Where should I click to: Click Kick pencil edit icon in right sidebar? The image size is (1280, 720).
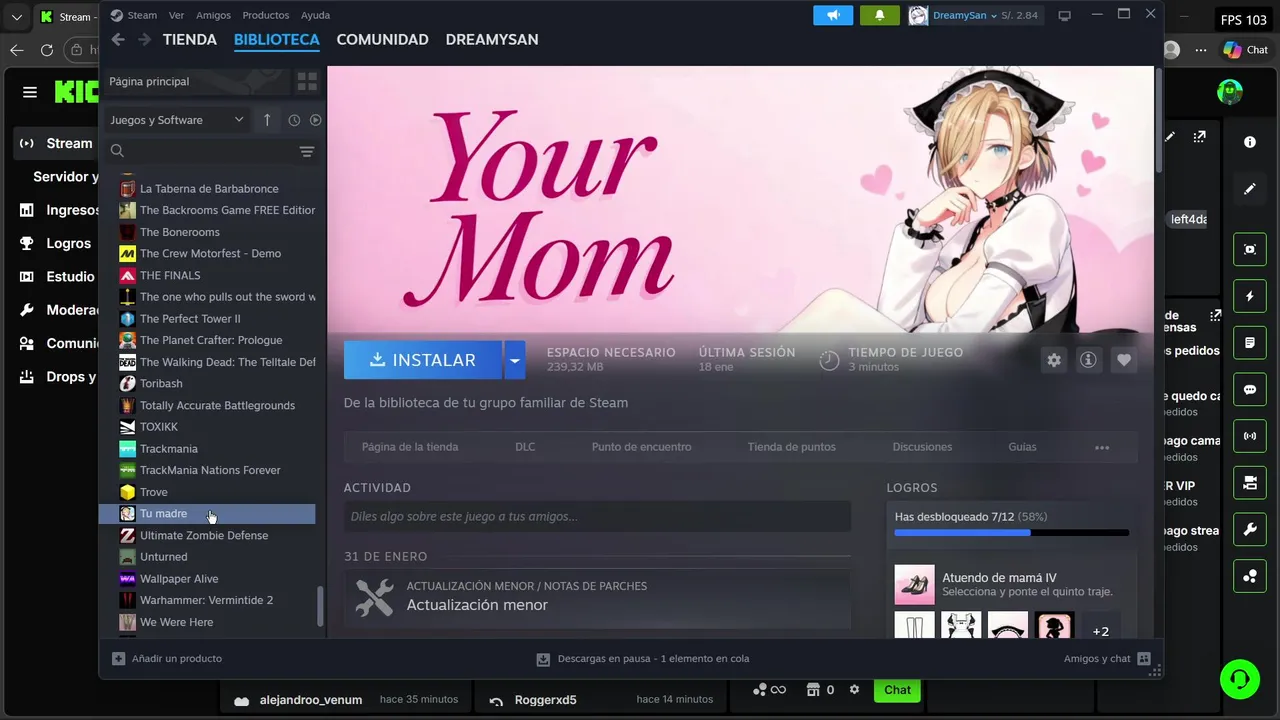(x=1250, y=188)
